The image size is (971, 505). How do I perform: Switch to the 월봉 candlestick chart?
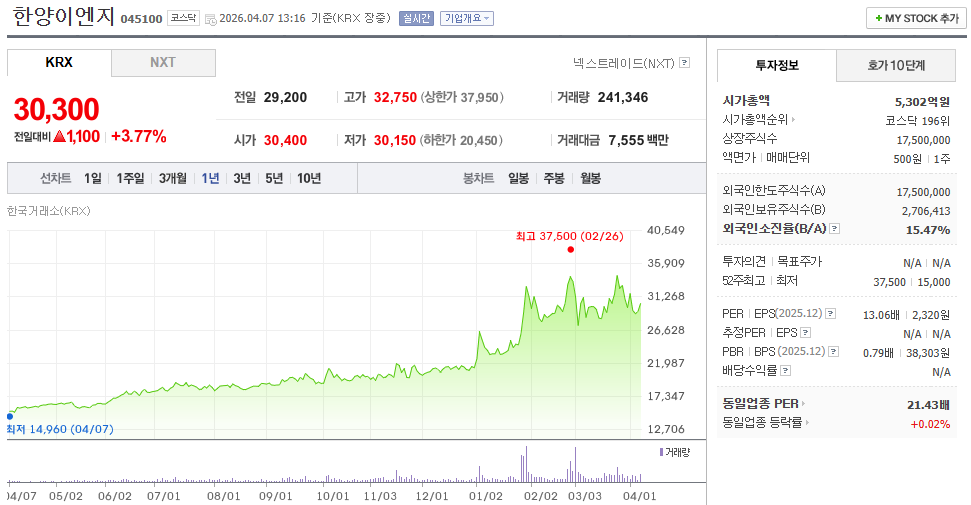pos(591,178)
